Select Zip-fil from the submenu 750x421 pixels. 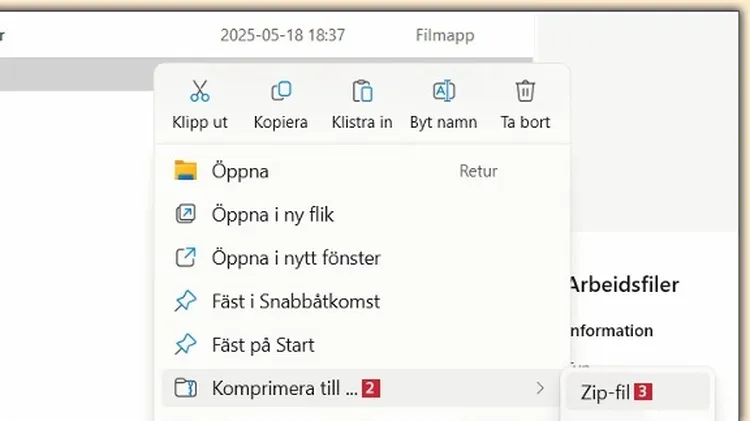coord(605,393)
